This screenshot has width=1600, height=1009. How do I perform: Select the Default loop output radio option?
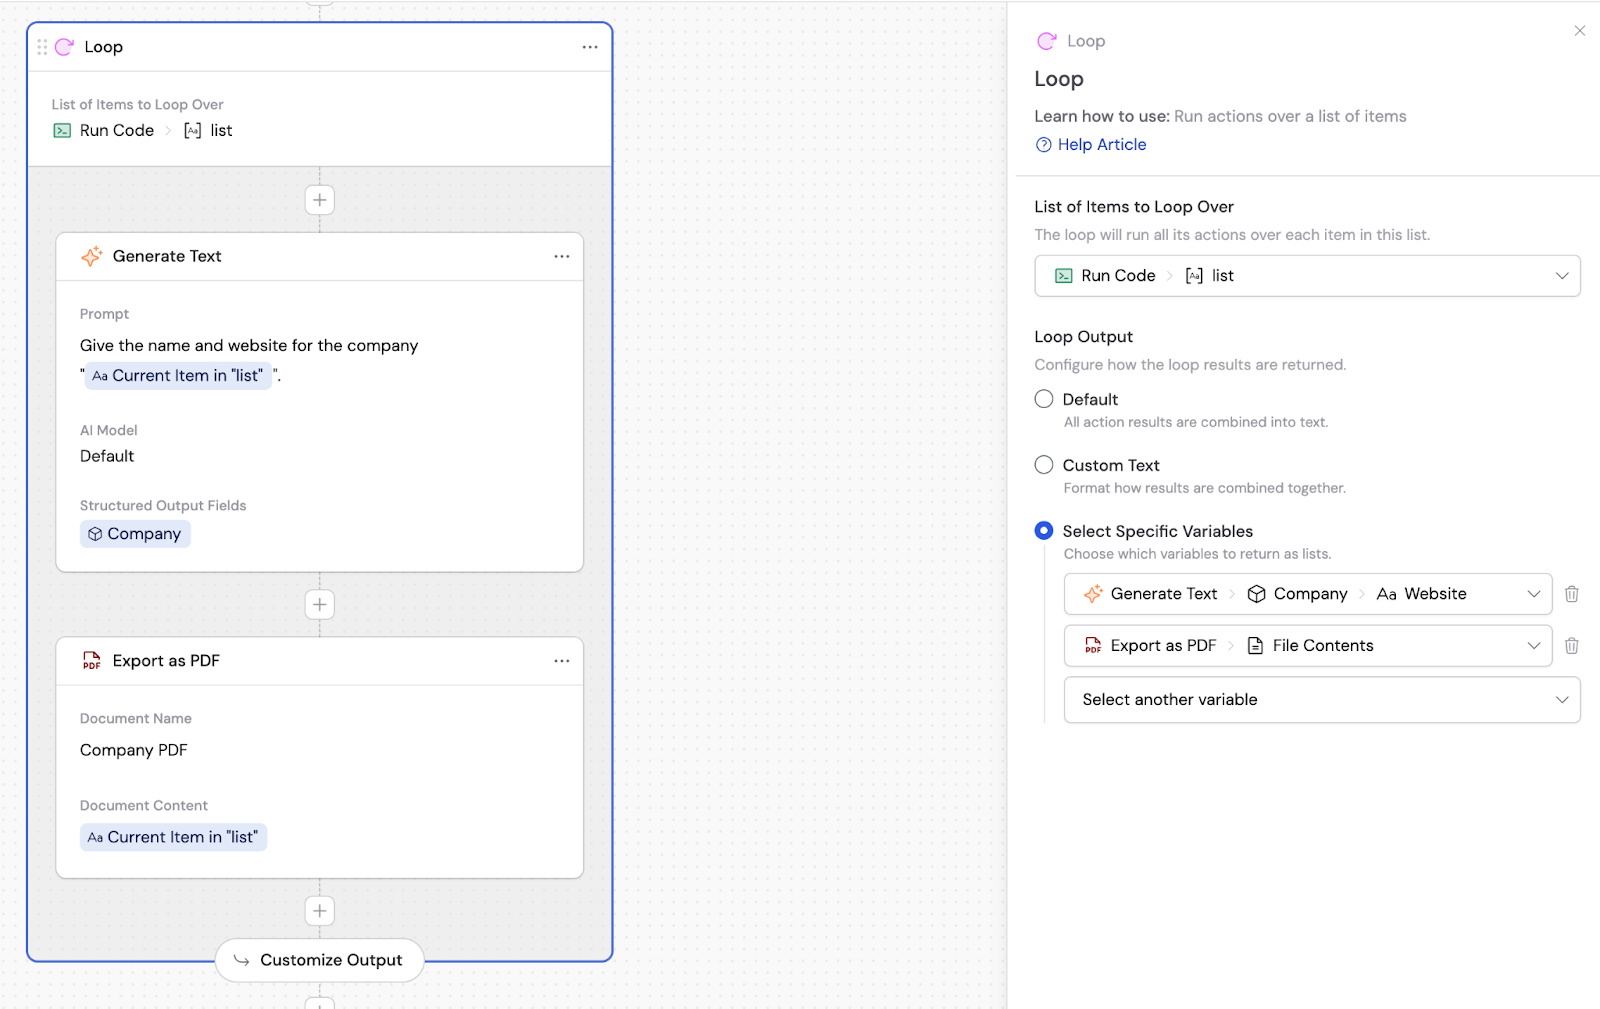(1044, 399)
